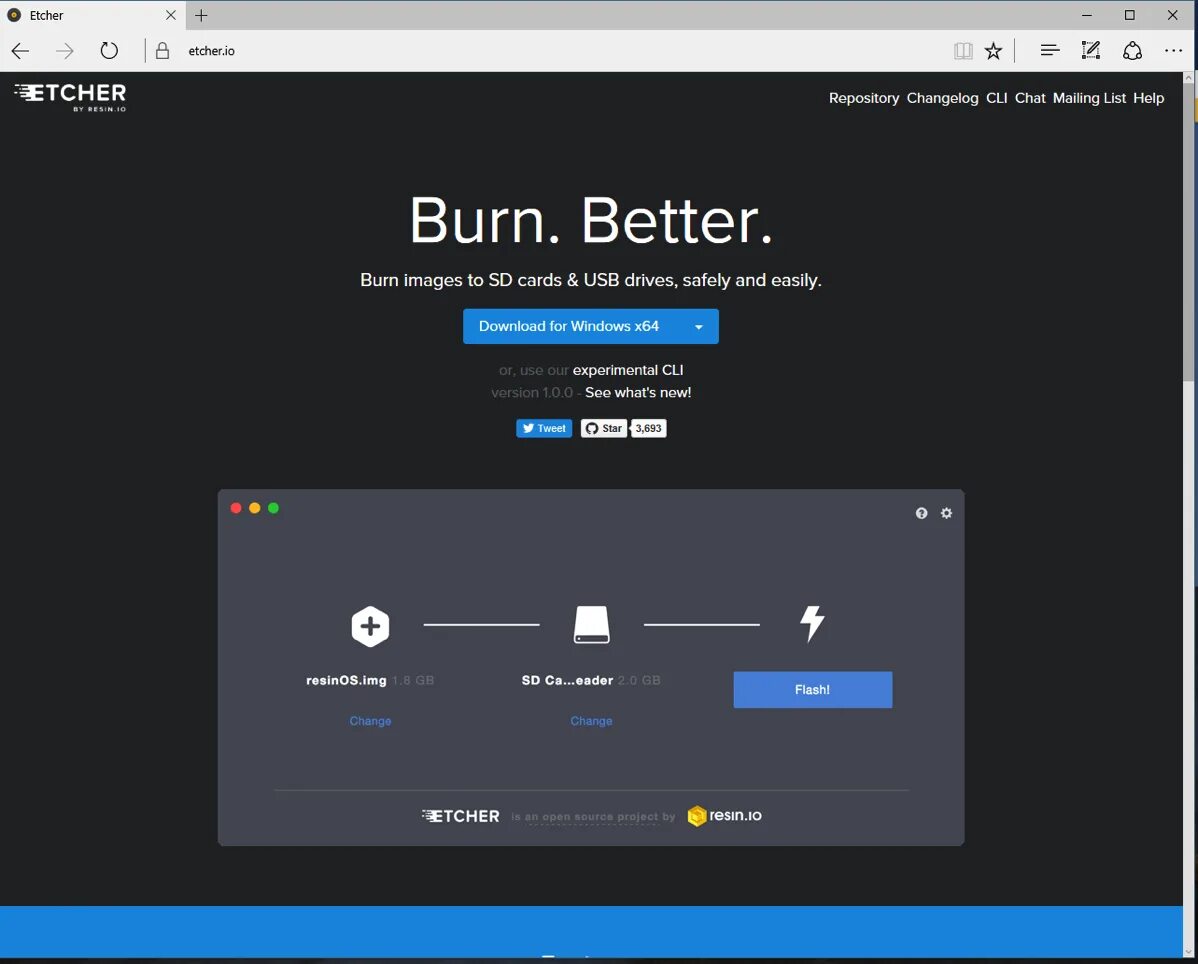
Task: Click the 3,693 star count
Action: click(648, 429)
